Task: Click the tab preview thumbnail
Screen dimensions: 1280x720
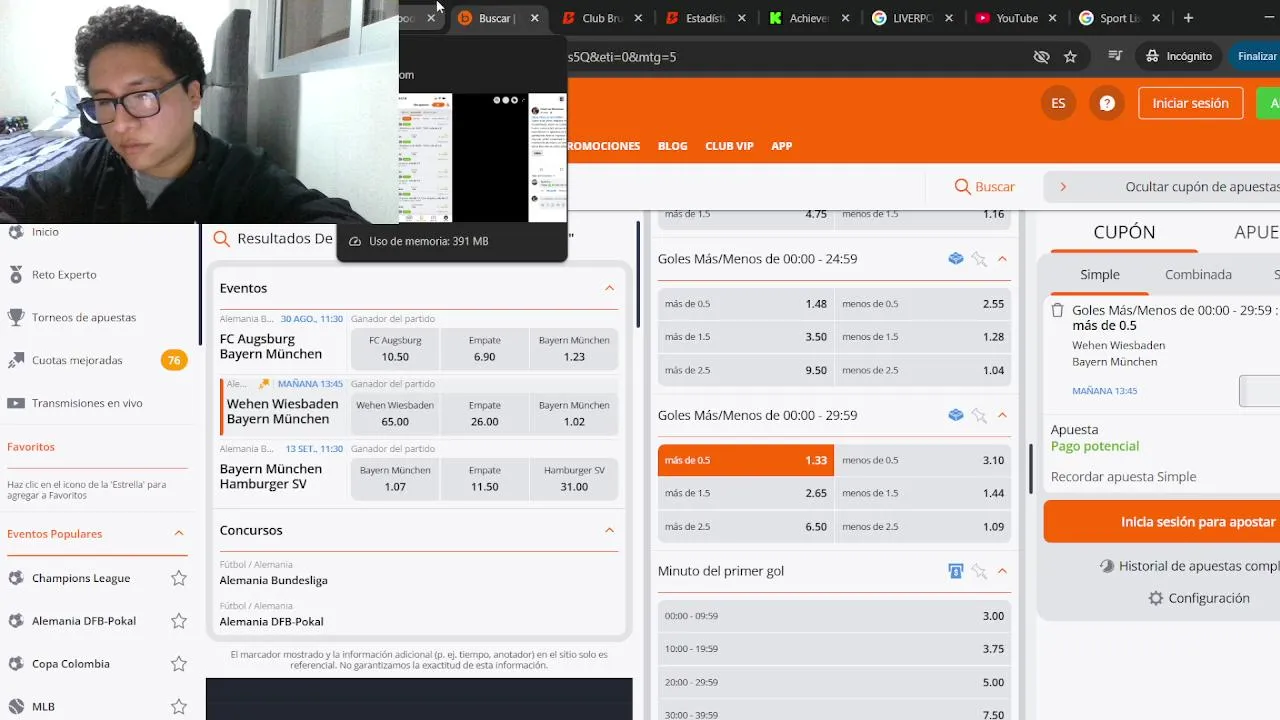Action: (x=483, y=158)
